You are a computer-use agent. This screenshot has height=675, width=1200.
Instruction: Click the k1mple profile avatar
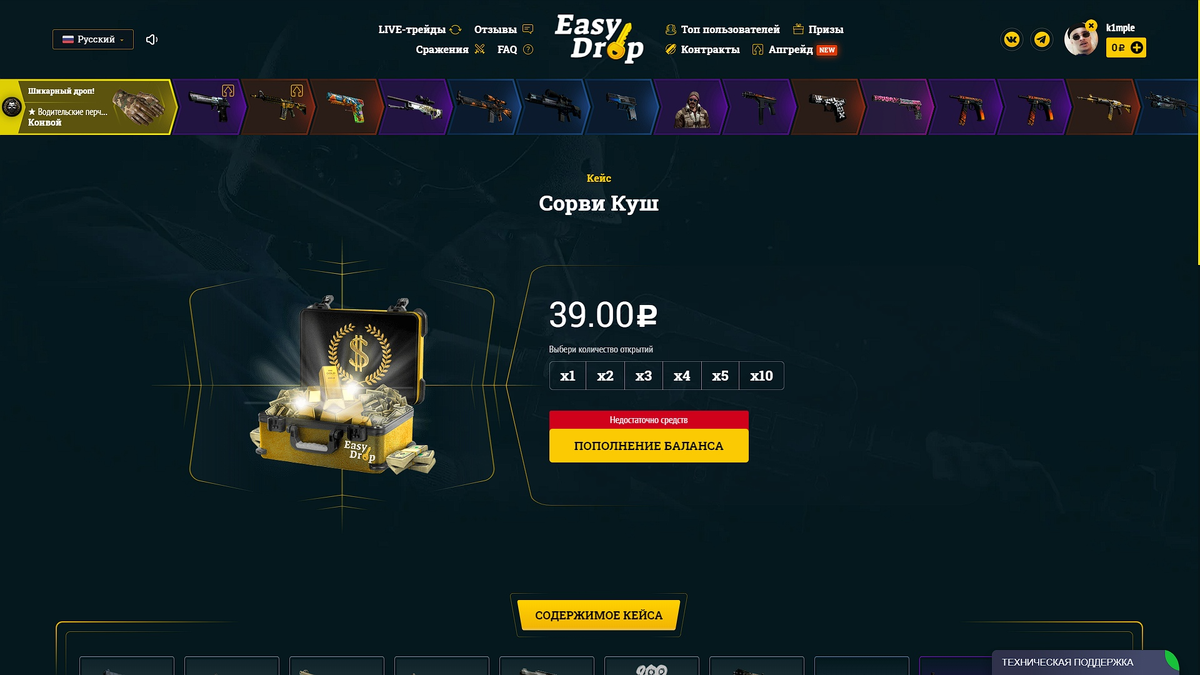point(1081,39)
